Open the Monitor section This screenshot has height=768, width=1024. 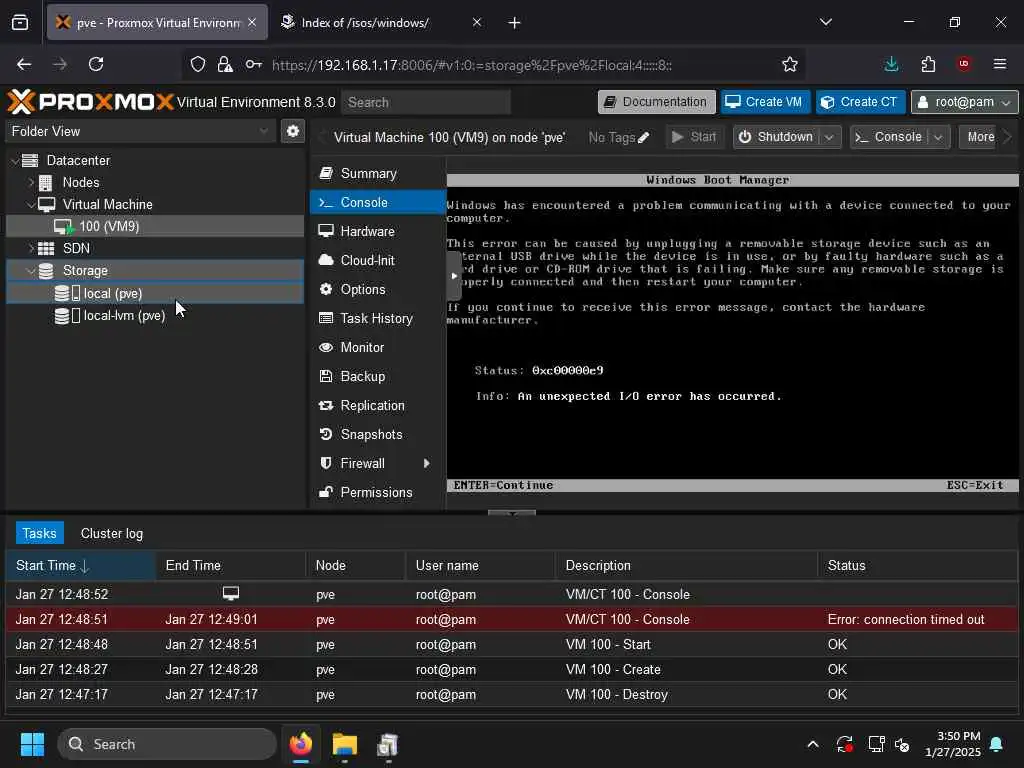378,347
